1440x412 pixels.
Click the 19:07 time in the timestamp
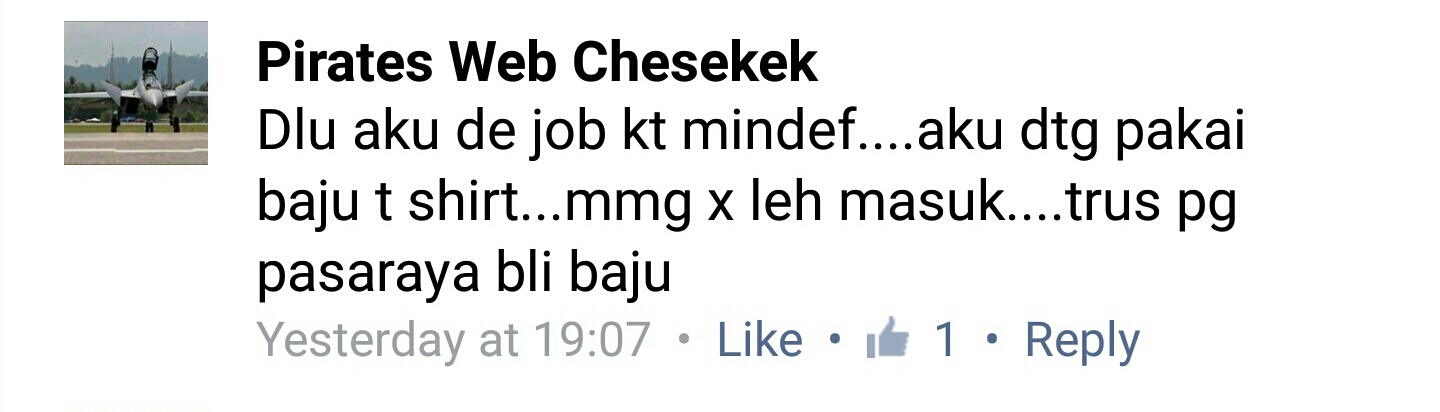[x=592, y=341]
